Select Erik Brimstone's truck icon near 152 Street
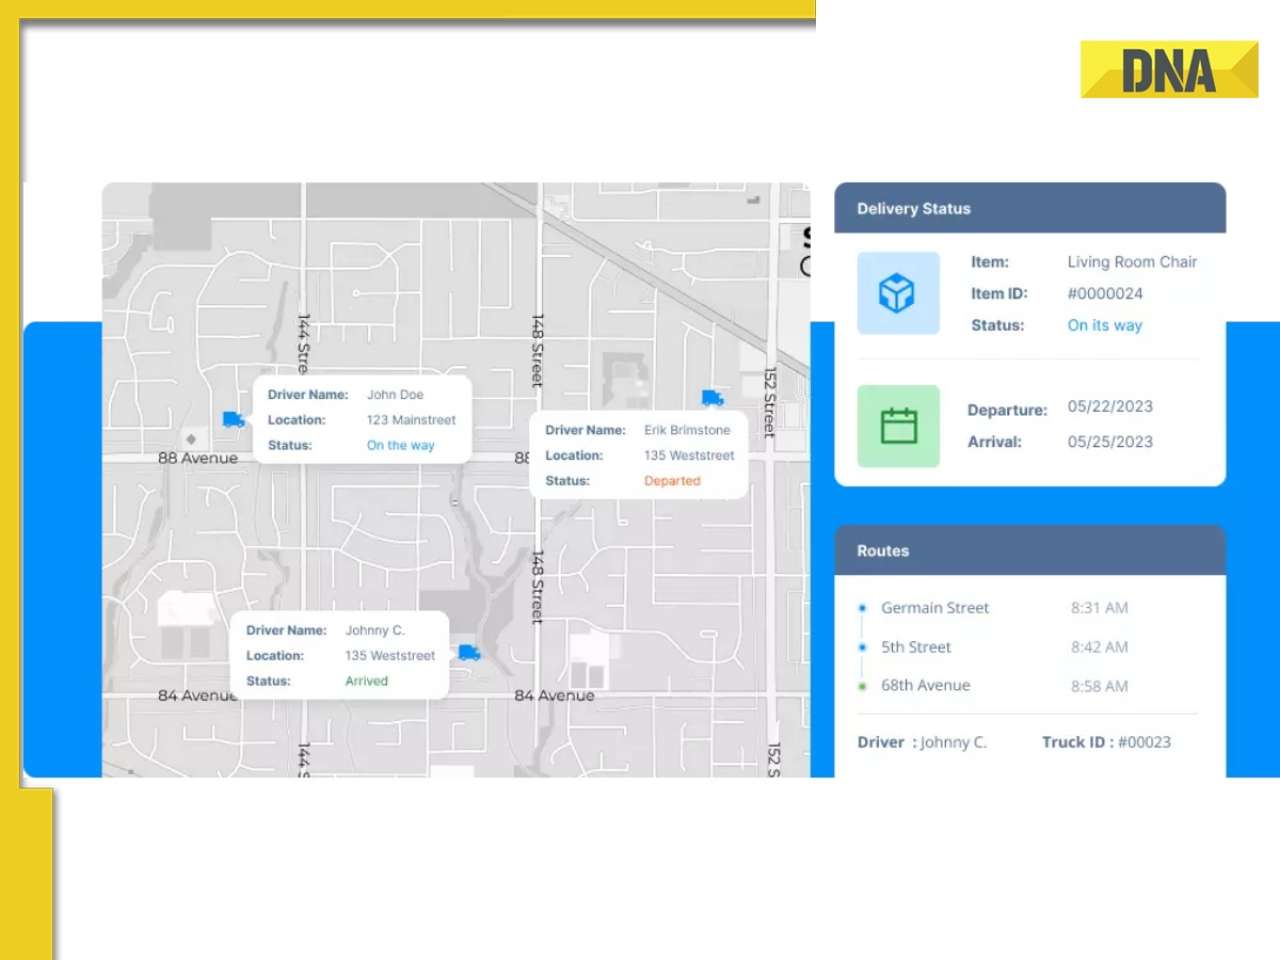1280x960 pixels. (x=713, y=398)
